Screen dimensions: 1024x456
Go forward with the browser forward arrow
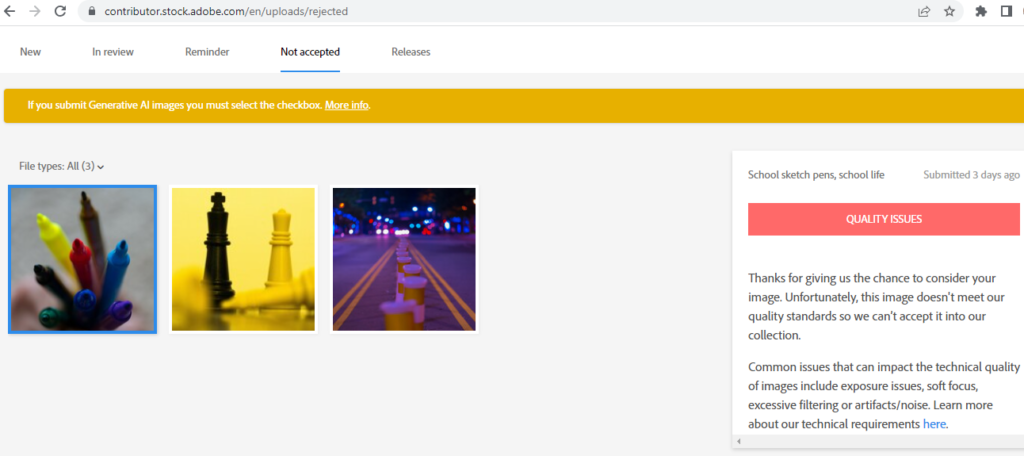click(x=35, y=11)
